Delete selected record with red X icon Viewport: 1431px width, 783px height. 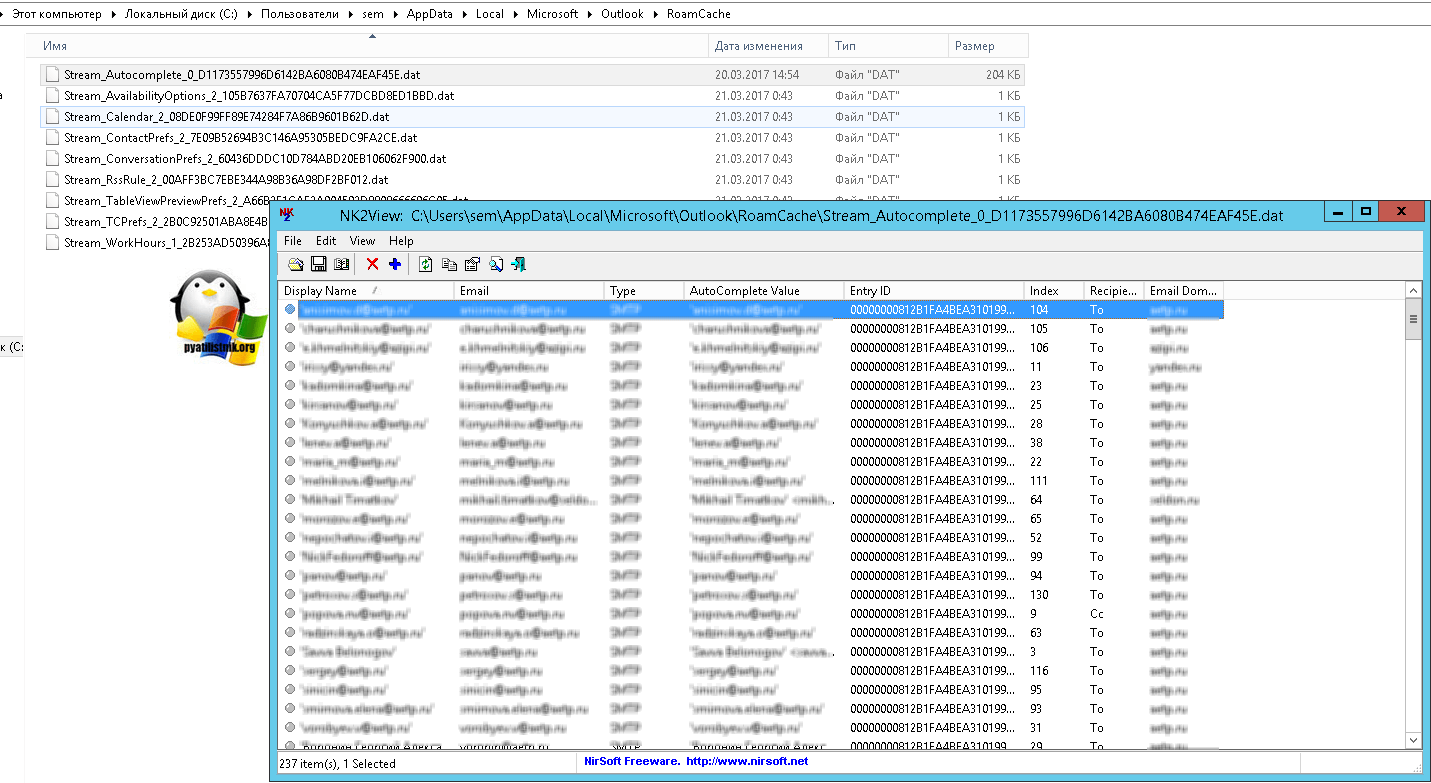[x=372, y=264]
